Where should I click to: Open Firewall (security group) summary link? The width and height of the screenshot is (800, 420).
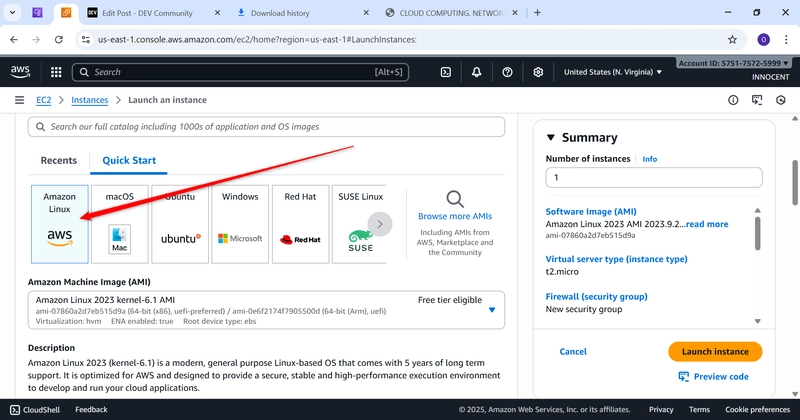point(596,297)
